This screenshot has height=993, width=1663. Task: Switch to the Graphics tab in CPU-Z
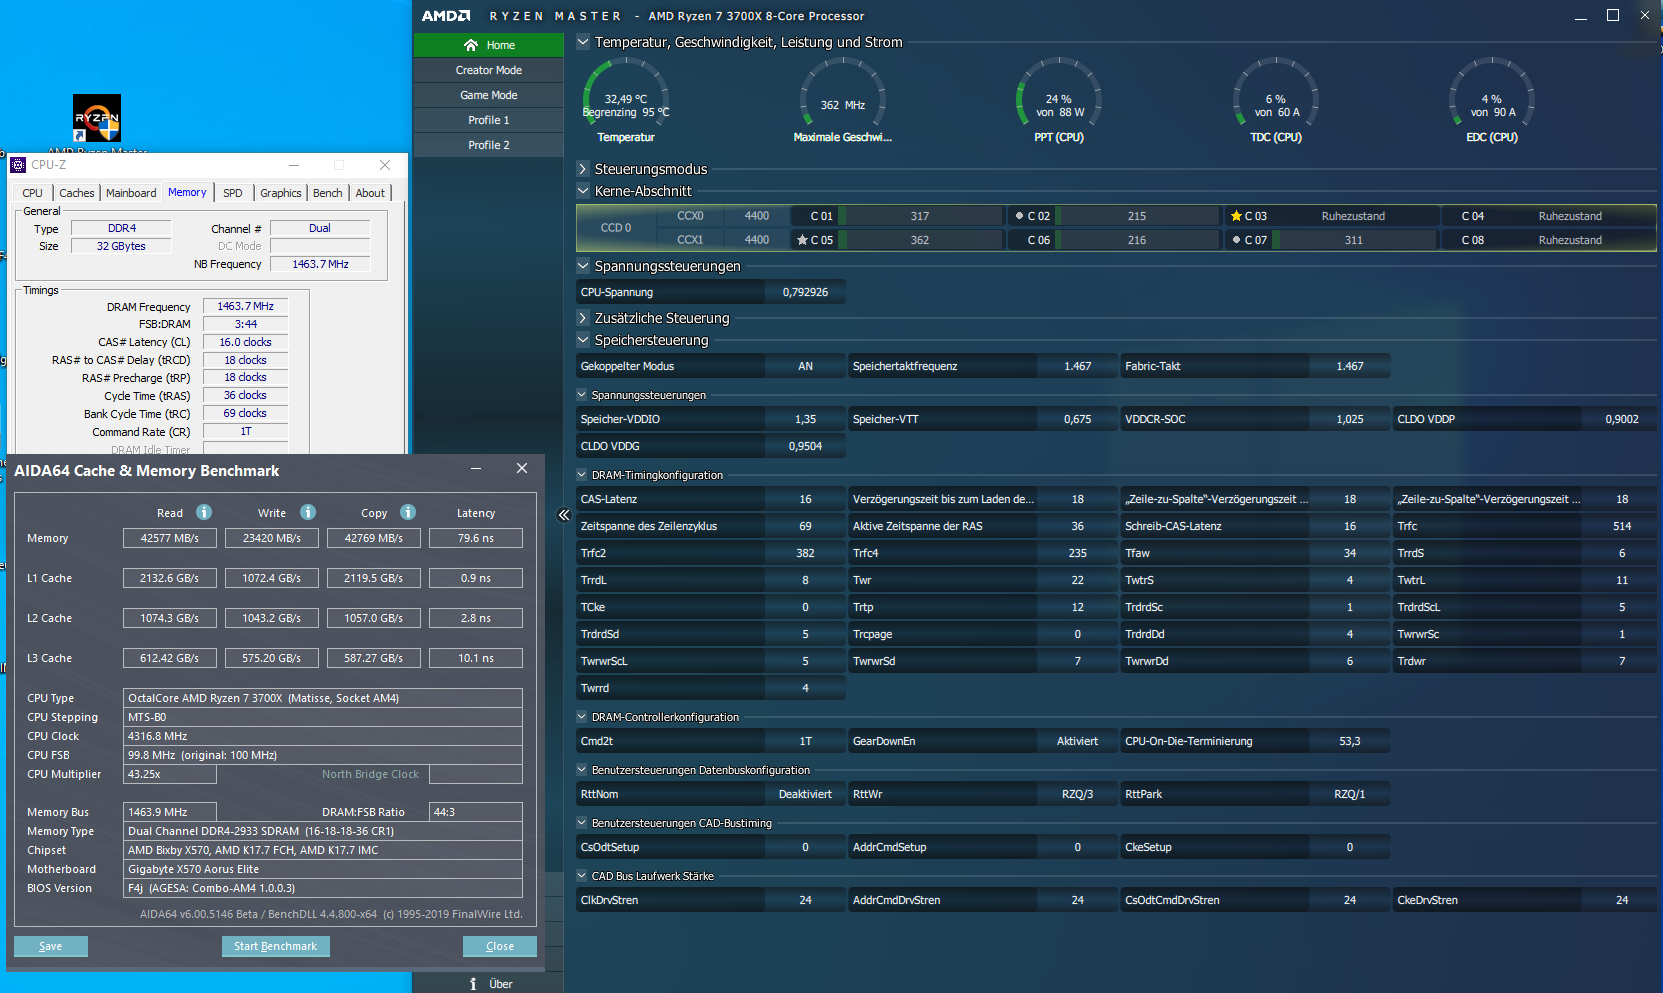(x=281, y=193)
